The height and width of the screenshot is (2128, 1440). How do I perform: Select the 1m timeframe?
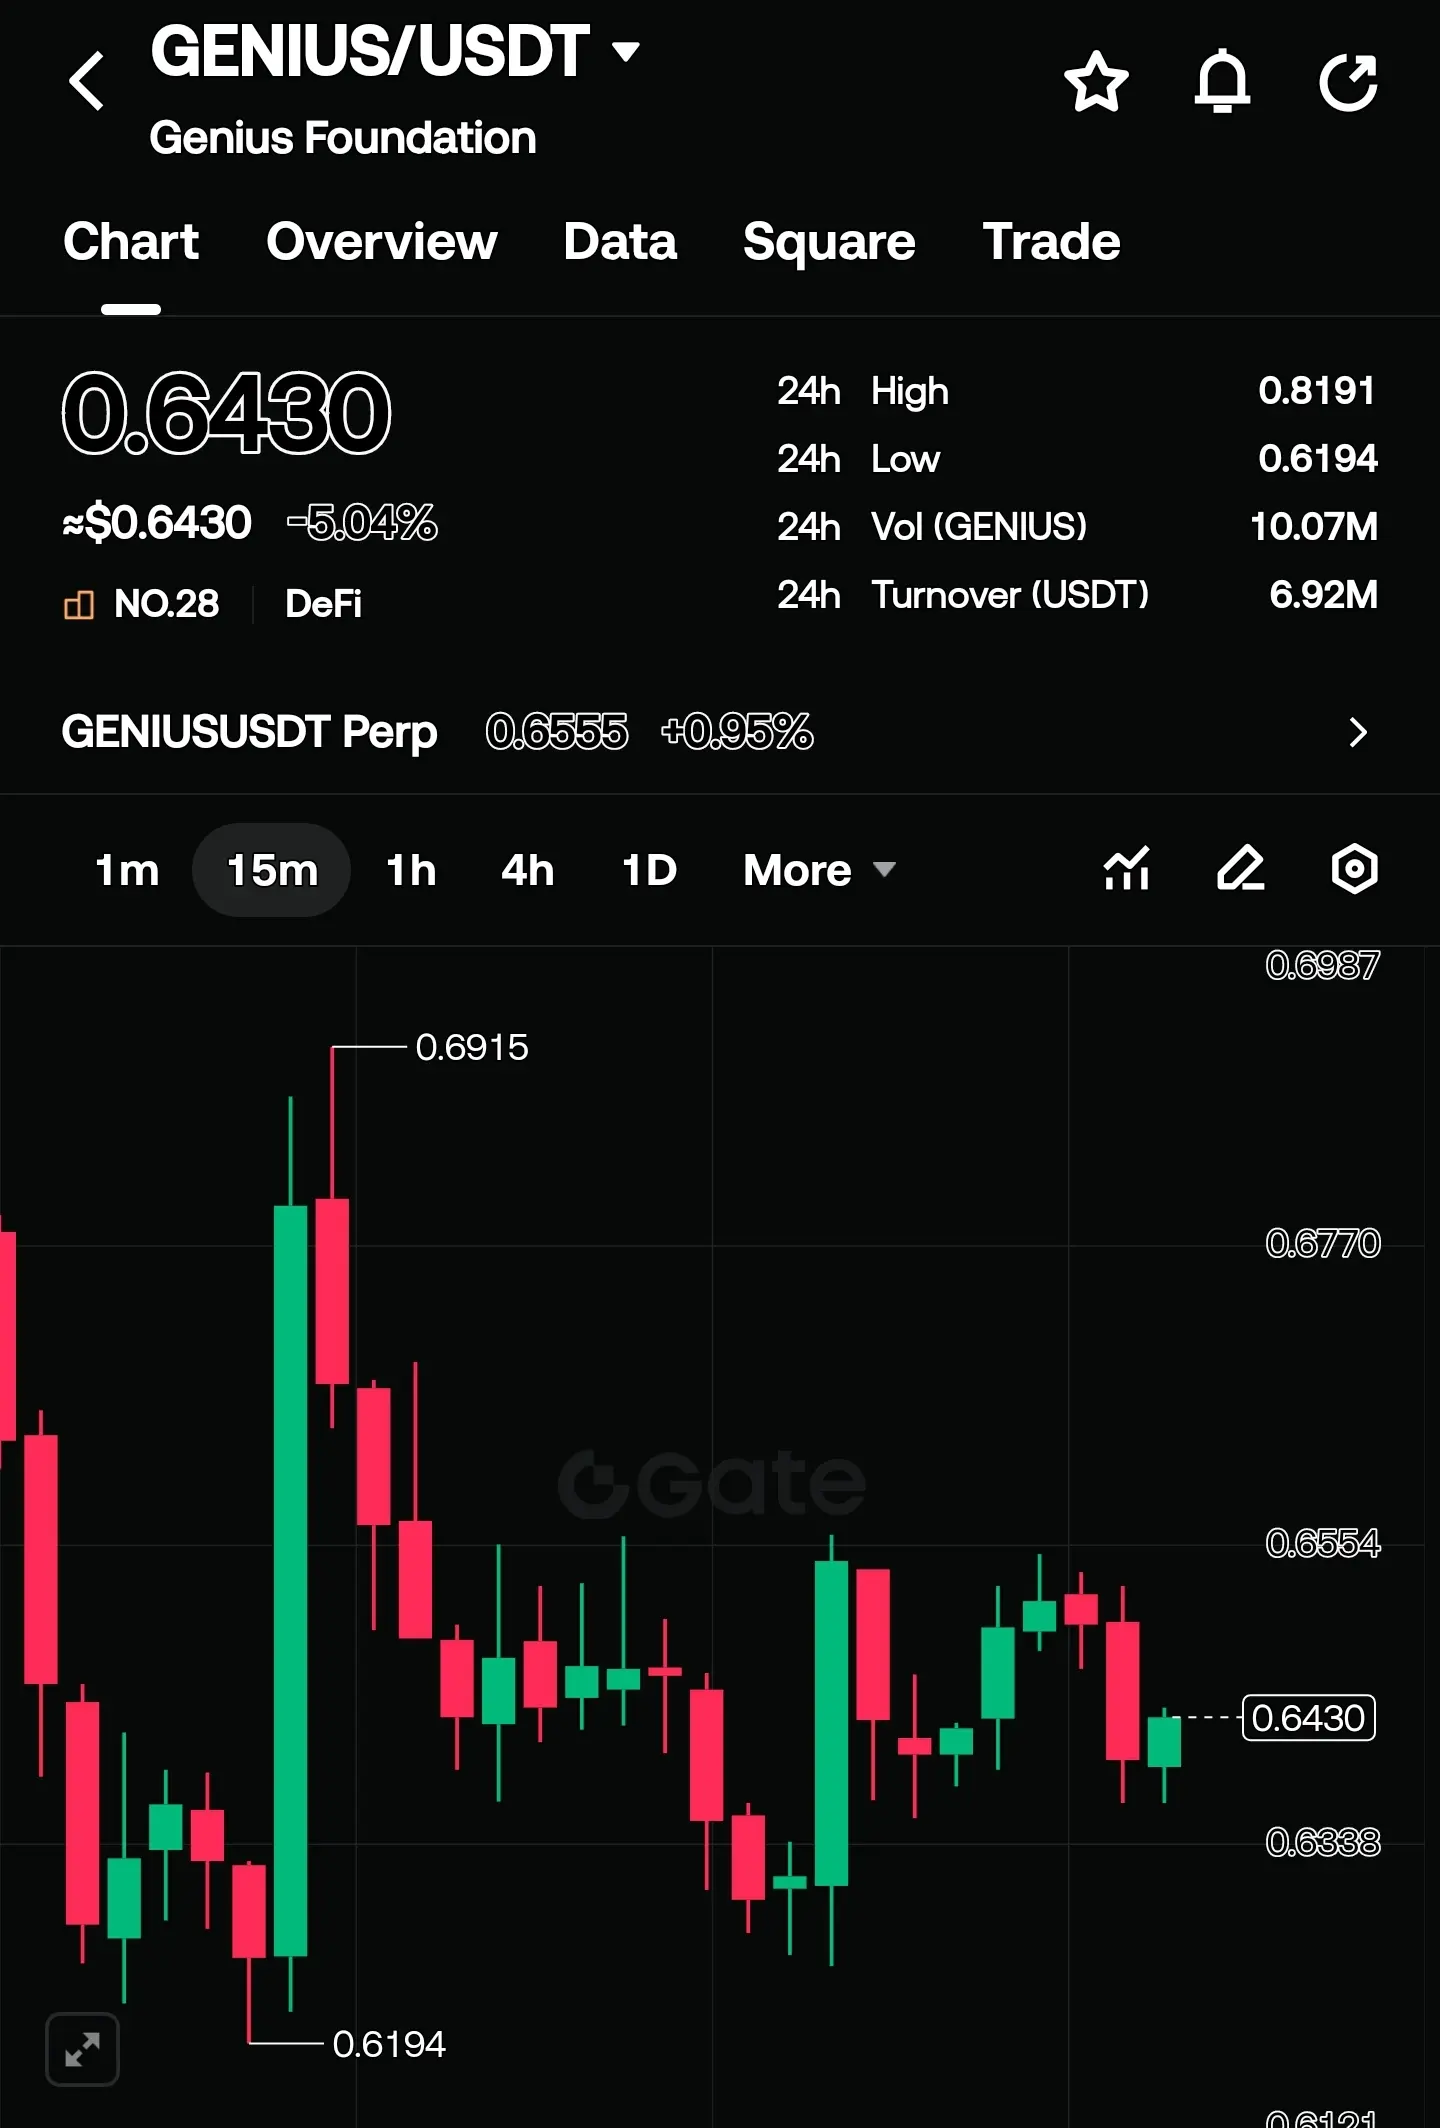pos(127,870)
